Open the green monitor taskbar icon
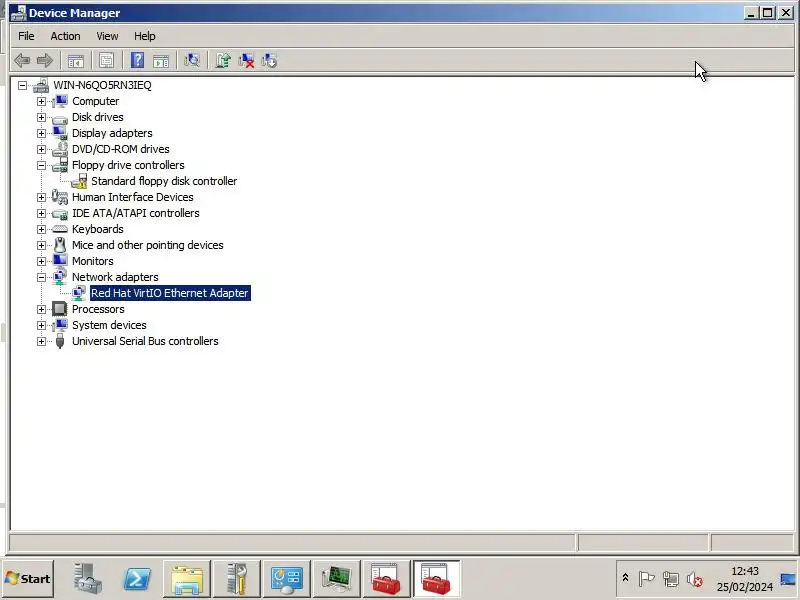800x600 pixels. tap(337, 579)
